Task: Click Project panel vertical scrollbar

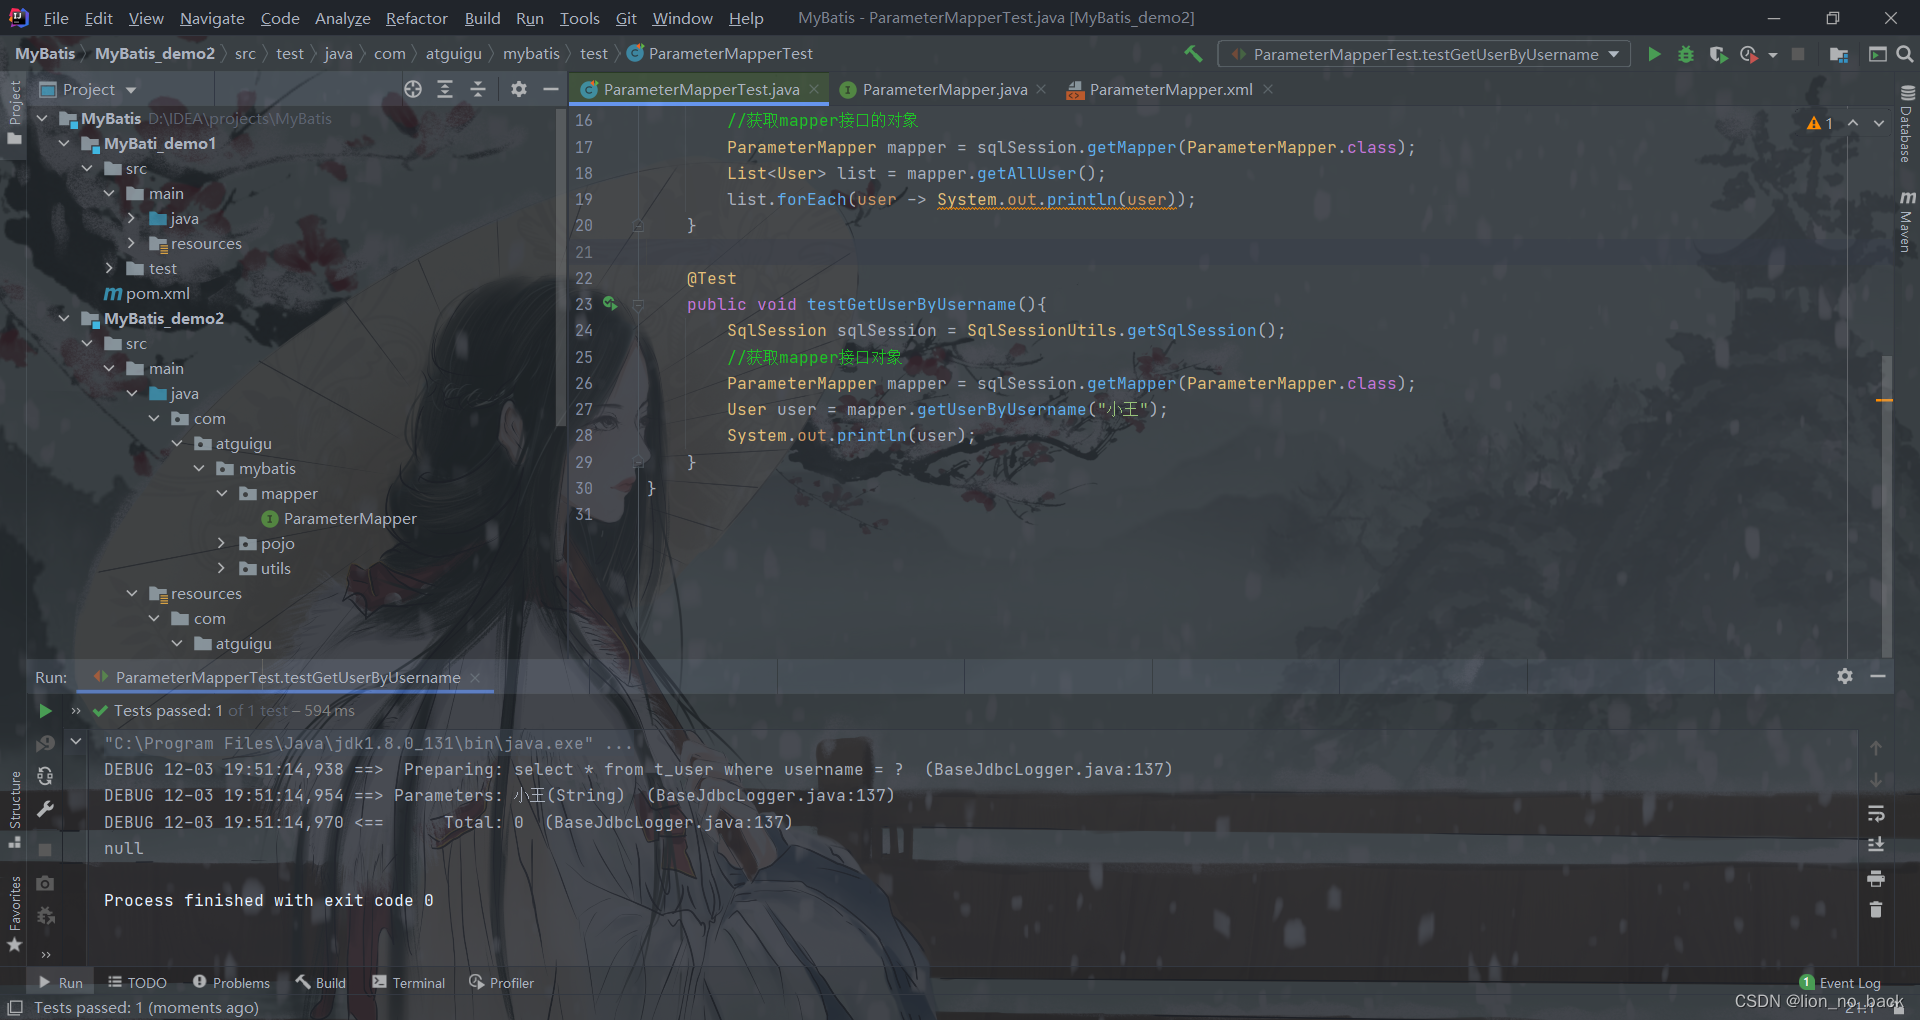Action: pyautogui.click(x=561, y=270)
